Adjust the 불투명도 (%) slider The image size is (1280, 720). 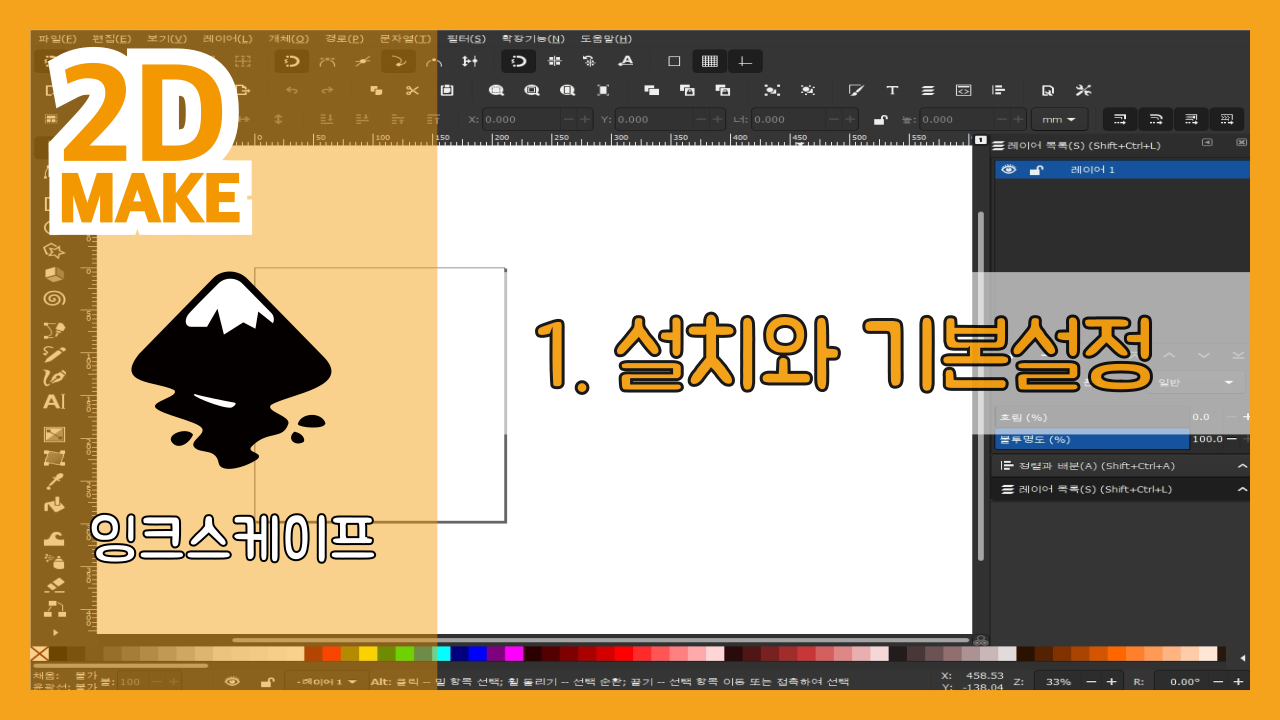[1092, 439]
